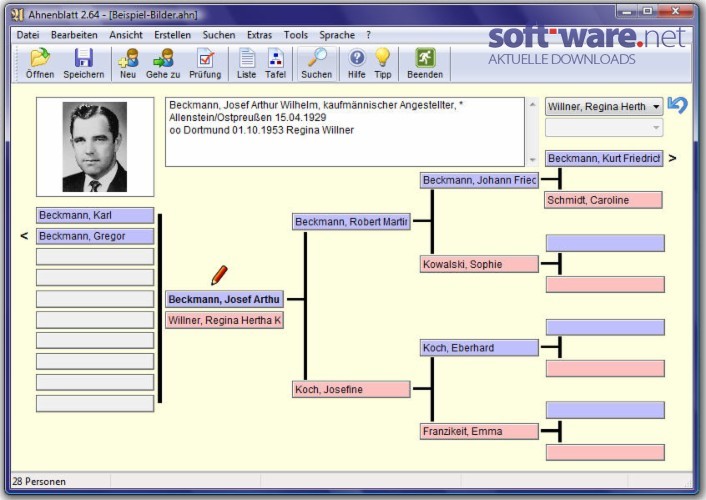Open the Extras menu
Screen dimensions: 706x500
point(259,35)
